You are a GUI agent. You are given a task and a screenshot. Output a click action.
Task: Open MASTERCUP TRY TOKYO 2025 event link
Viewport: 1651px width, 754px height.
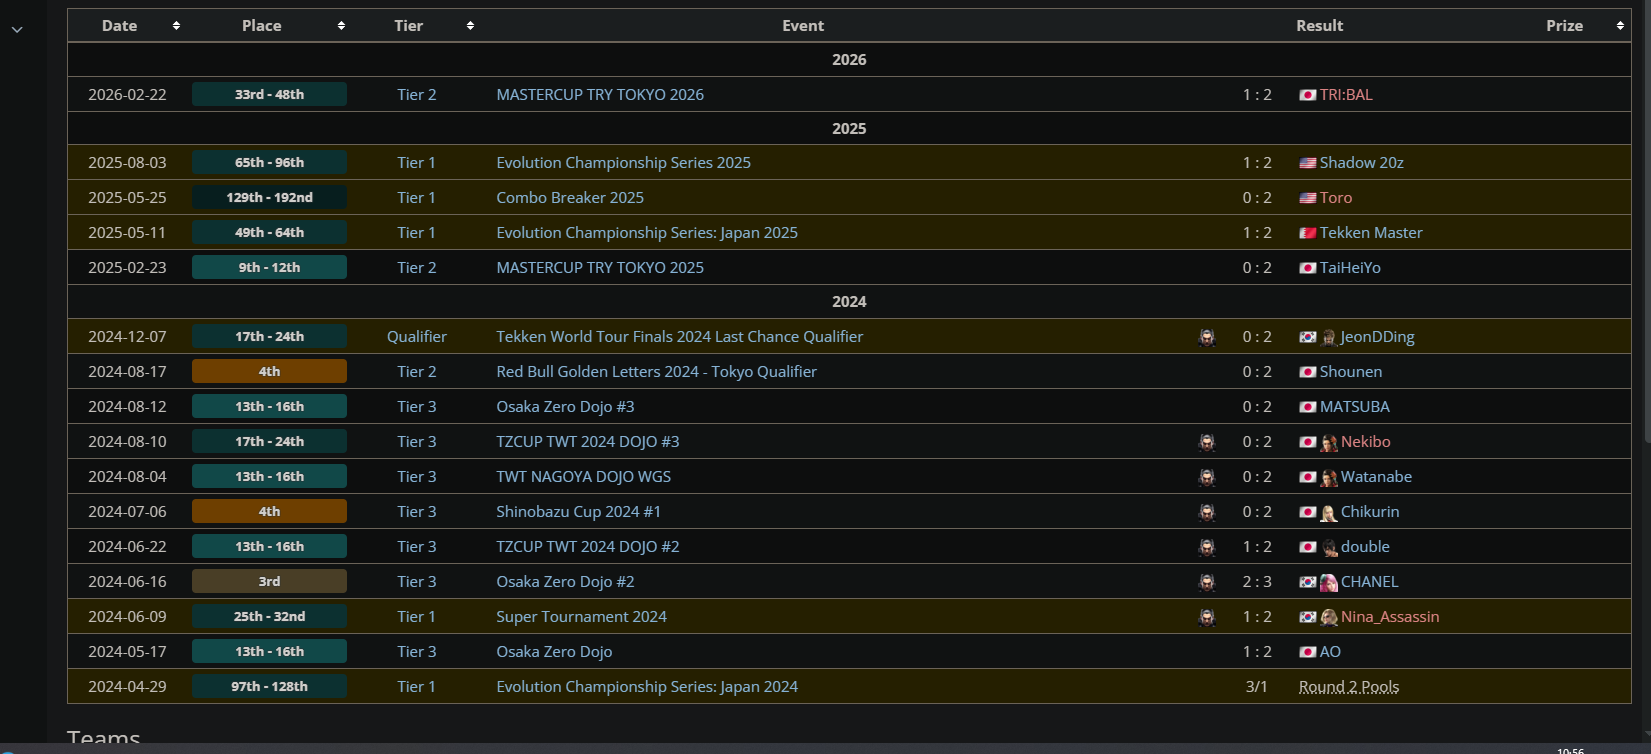click(x=600, y=268)
